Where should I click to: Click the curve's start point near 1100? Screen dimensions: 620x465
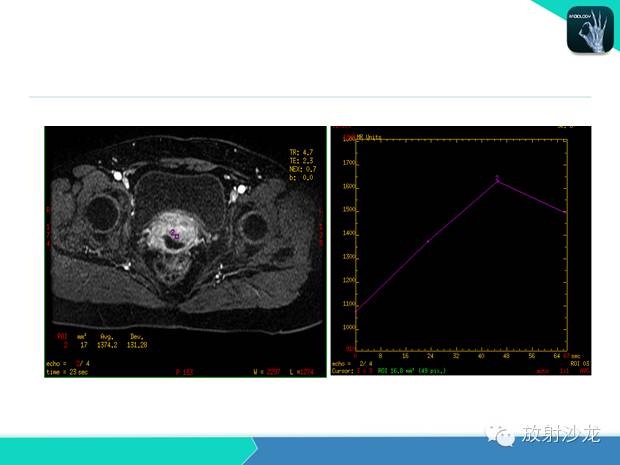pos(356,311)
